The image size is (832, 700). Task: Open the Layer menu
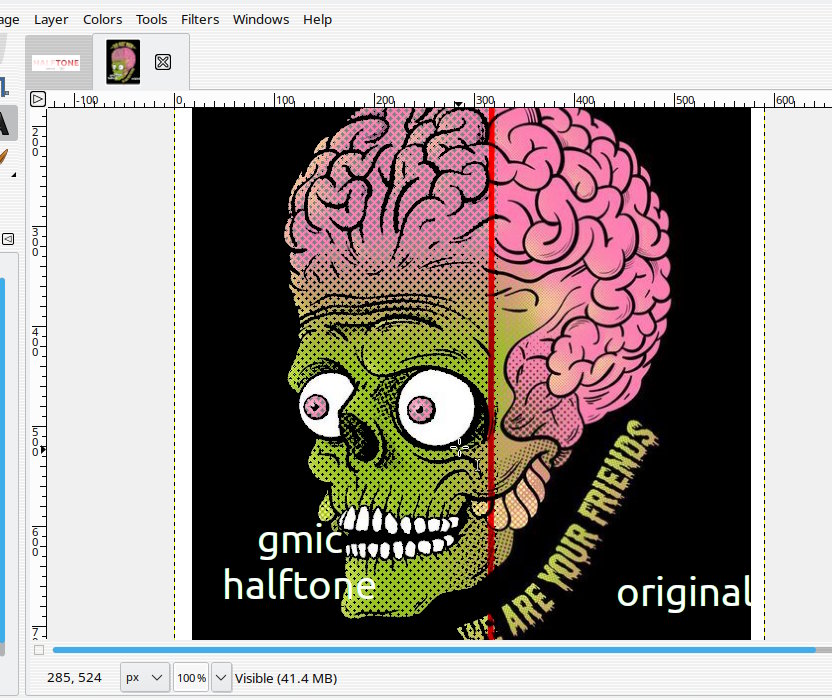[x=51, y=19]
